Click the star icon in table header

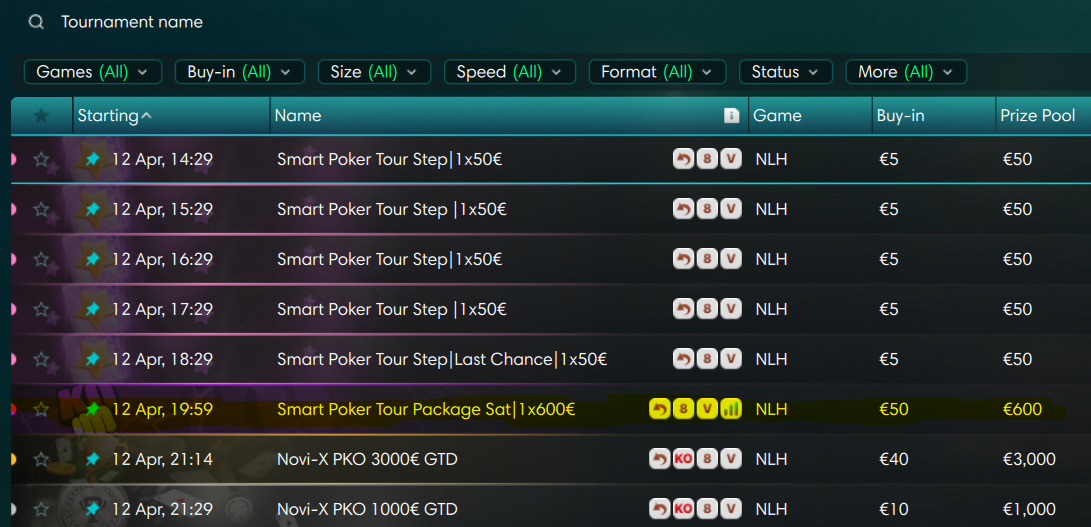41,116
